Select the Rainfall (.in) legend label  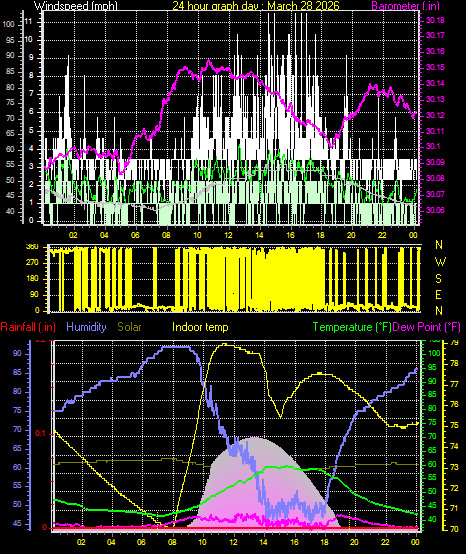[28, 327]
